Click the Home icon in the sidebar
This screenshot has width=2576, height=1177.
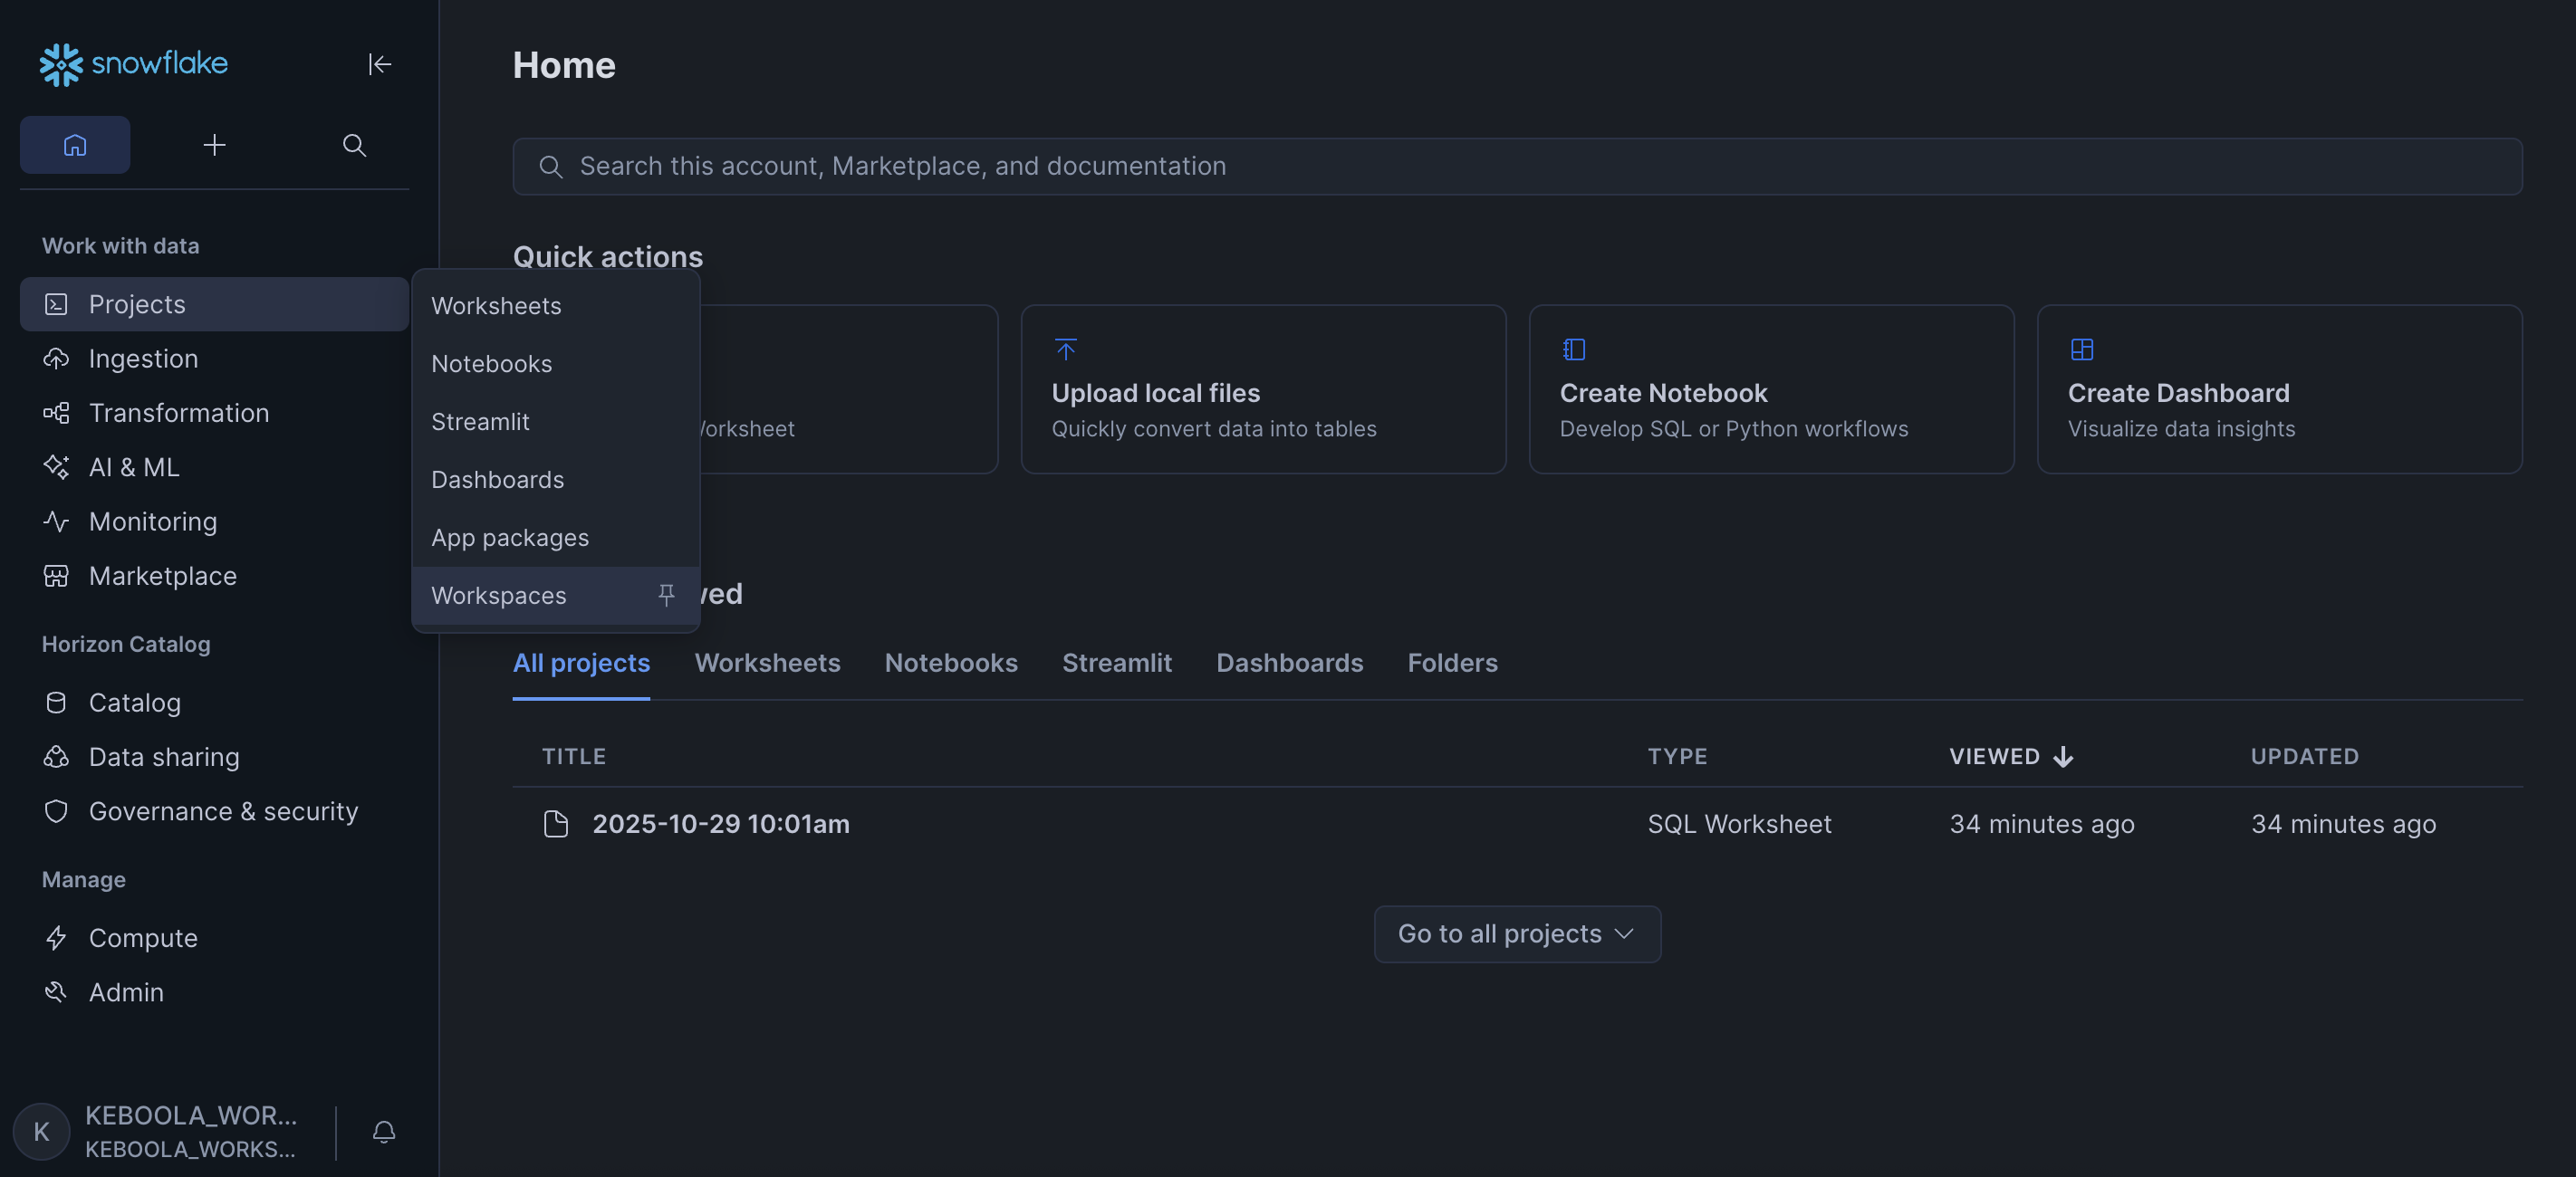click(x=75, y=145)
